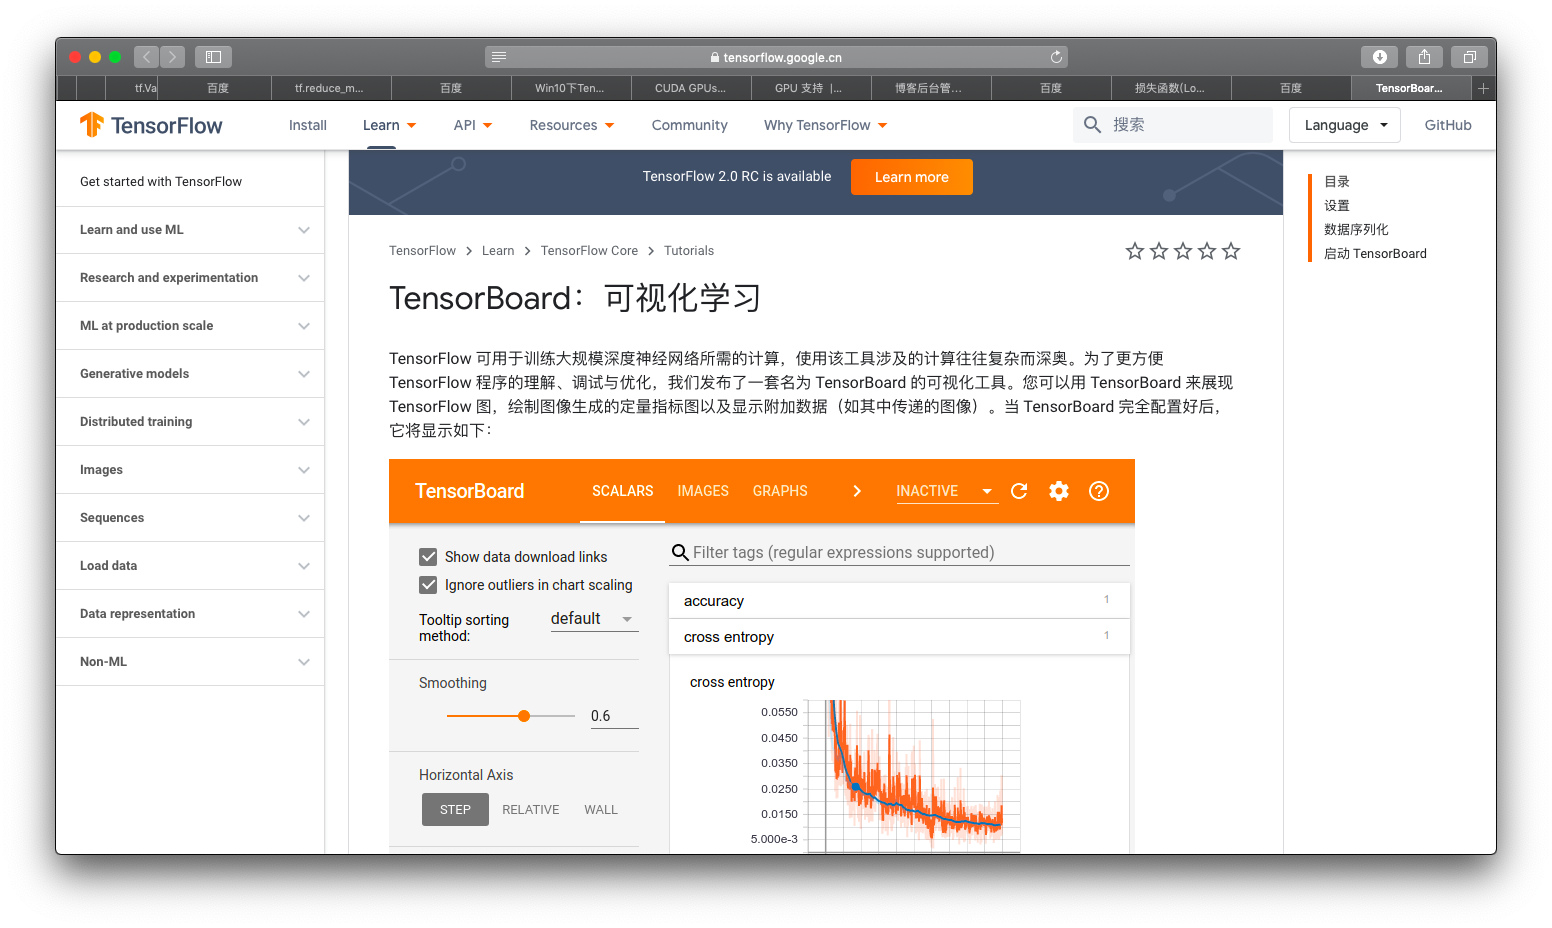Click the Install link
The width and height of the screenshot is (1552, 928).
click(308, 125)
